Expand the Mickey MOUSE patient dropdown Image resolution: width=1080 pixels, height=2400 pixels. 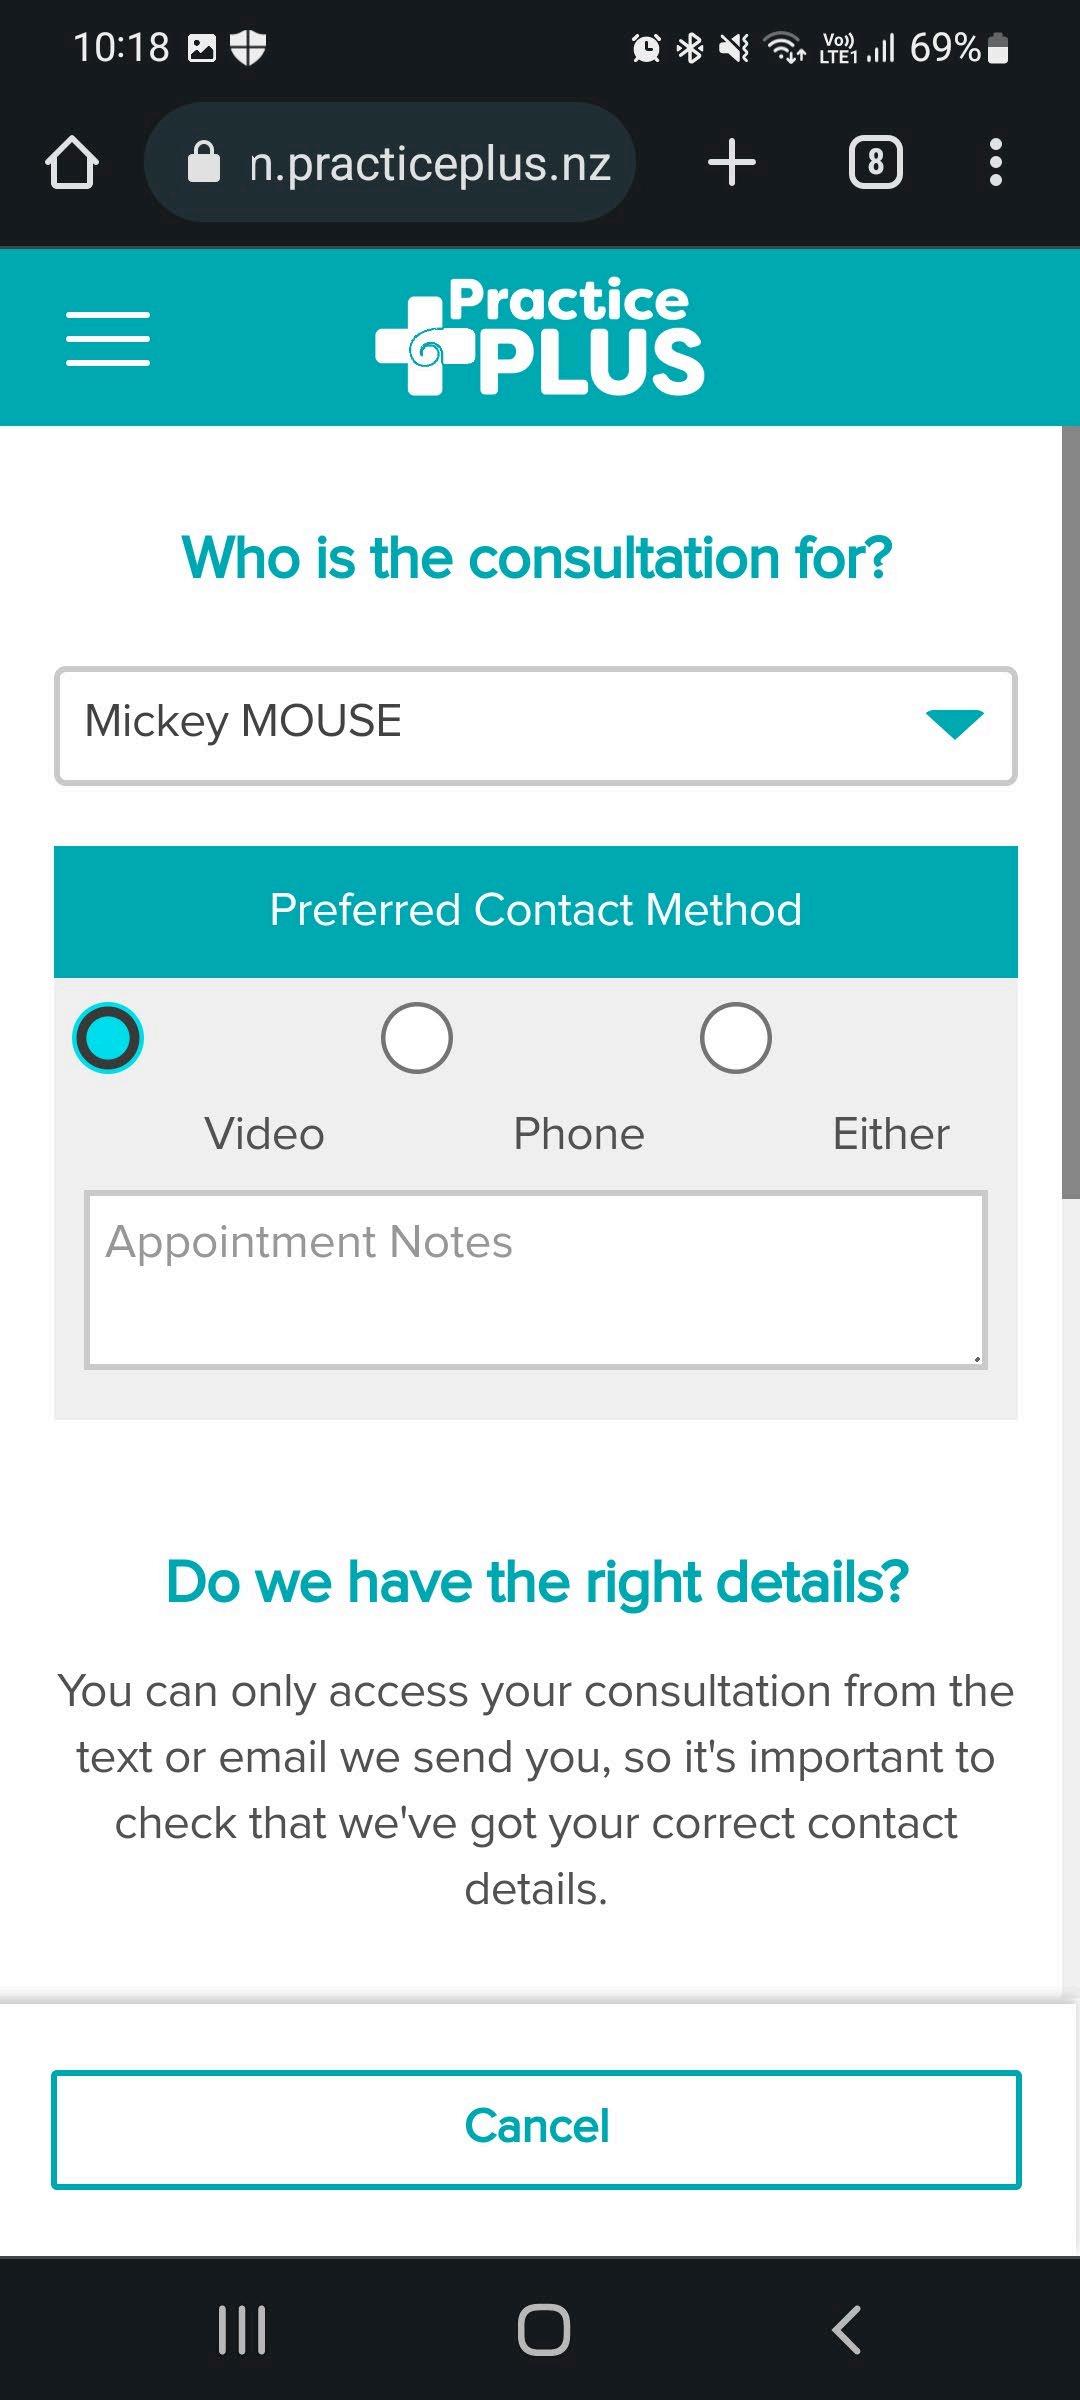500,725
